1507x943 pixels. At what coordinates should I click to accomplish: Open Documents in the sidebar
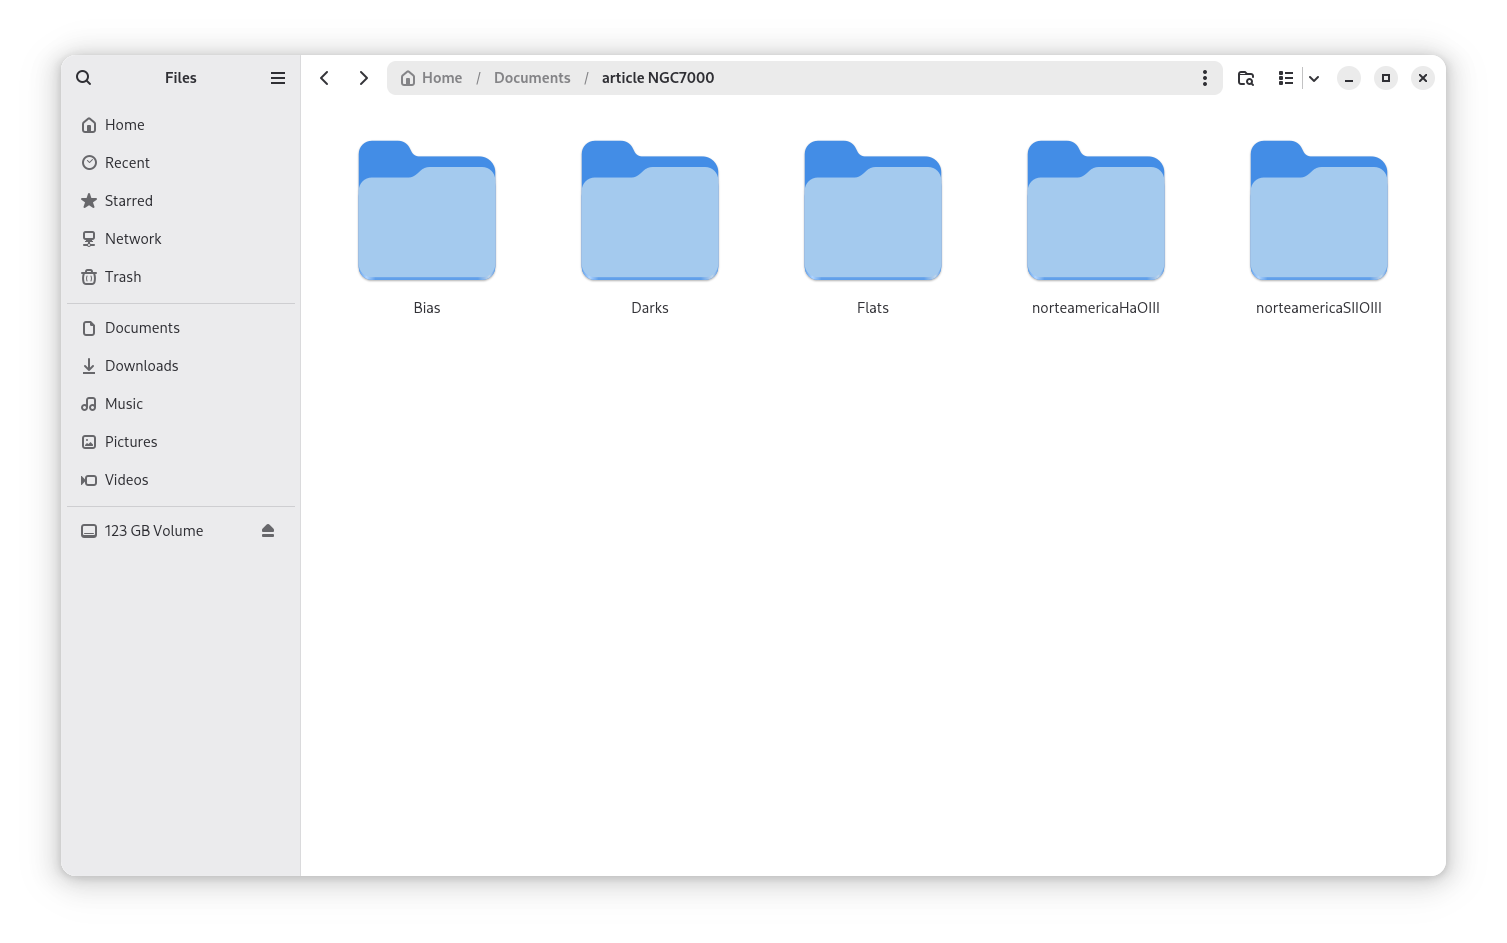pyautogui.click(x=181, y=328)
